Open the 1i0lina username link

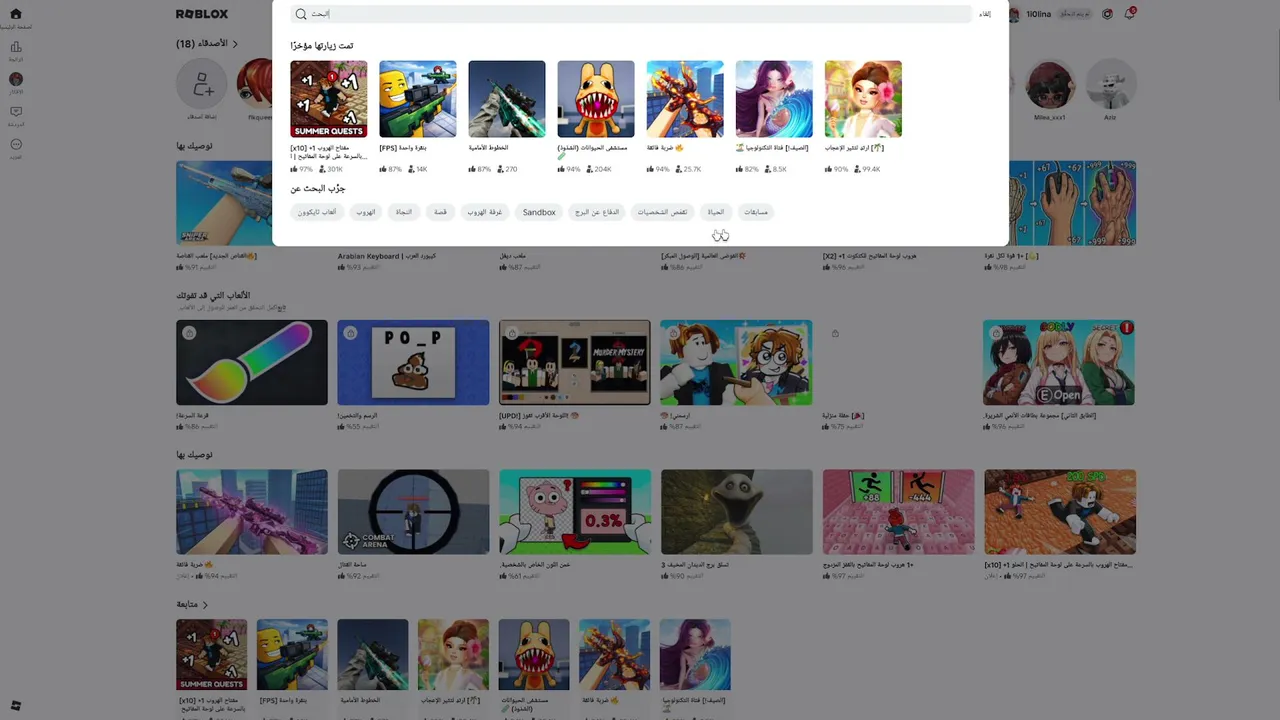coord(1037,14)
